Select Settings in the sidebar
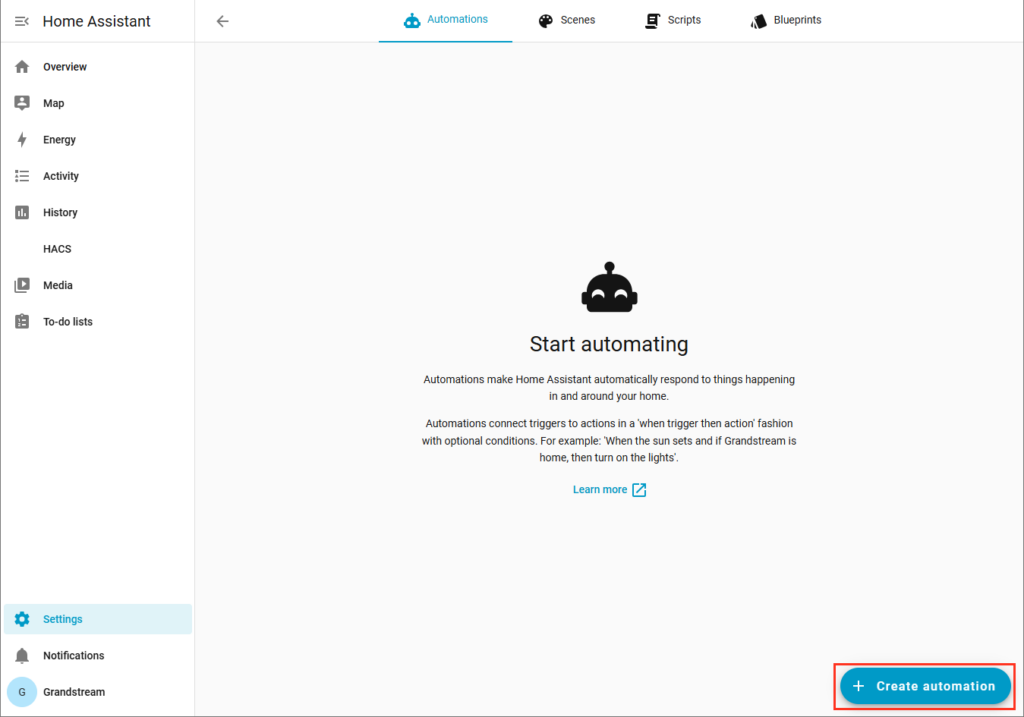The height and width of the screenshot is (717, 1024). 98,619
